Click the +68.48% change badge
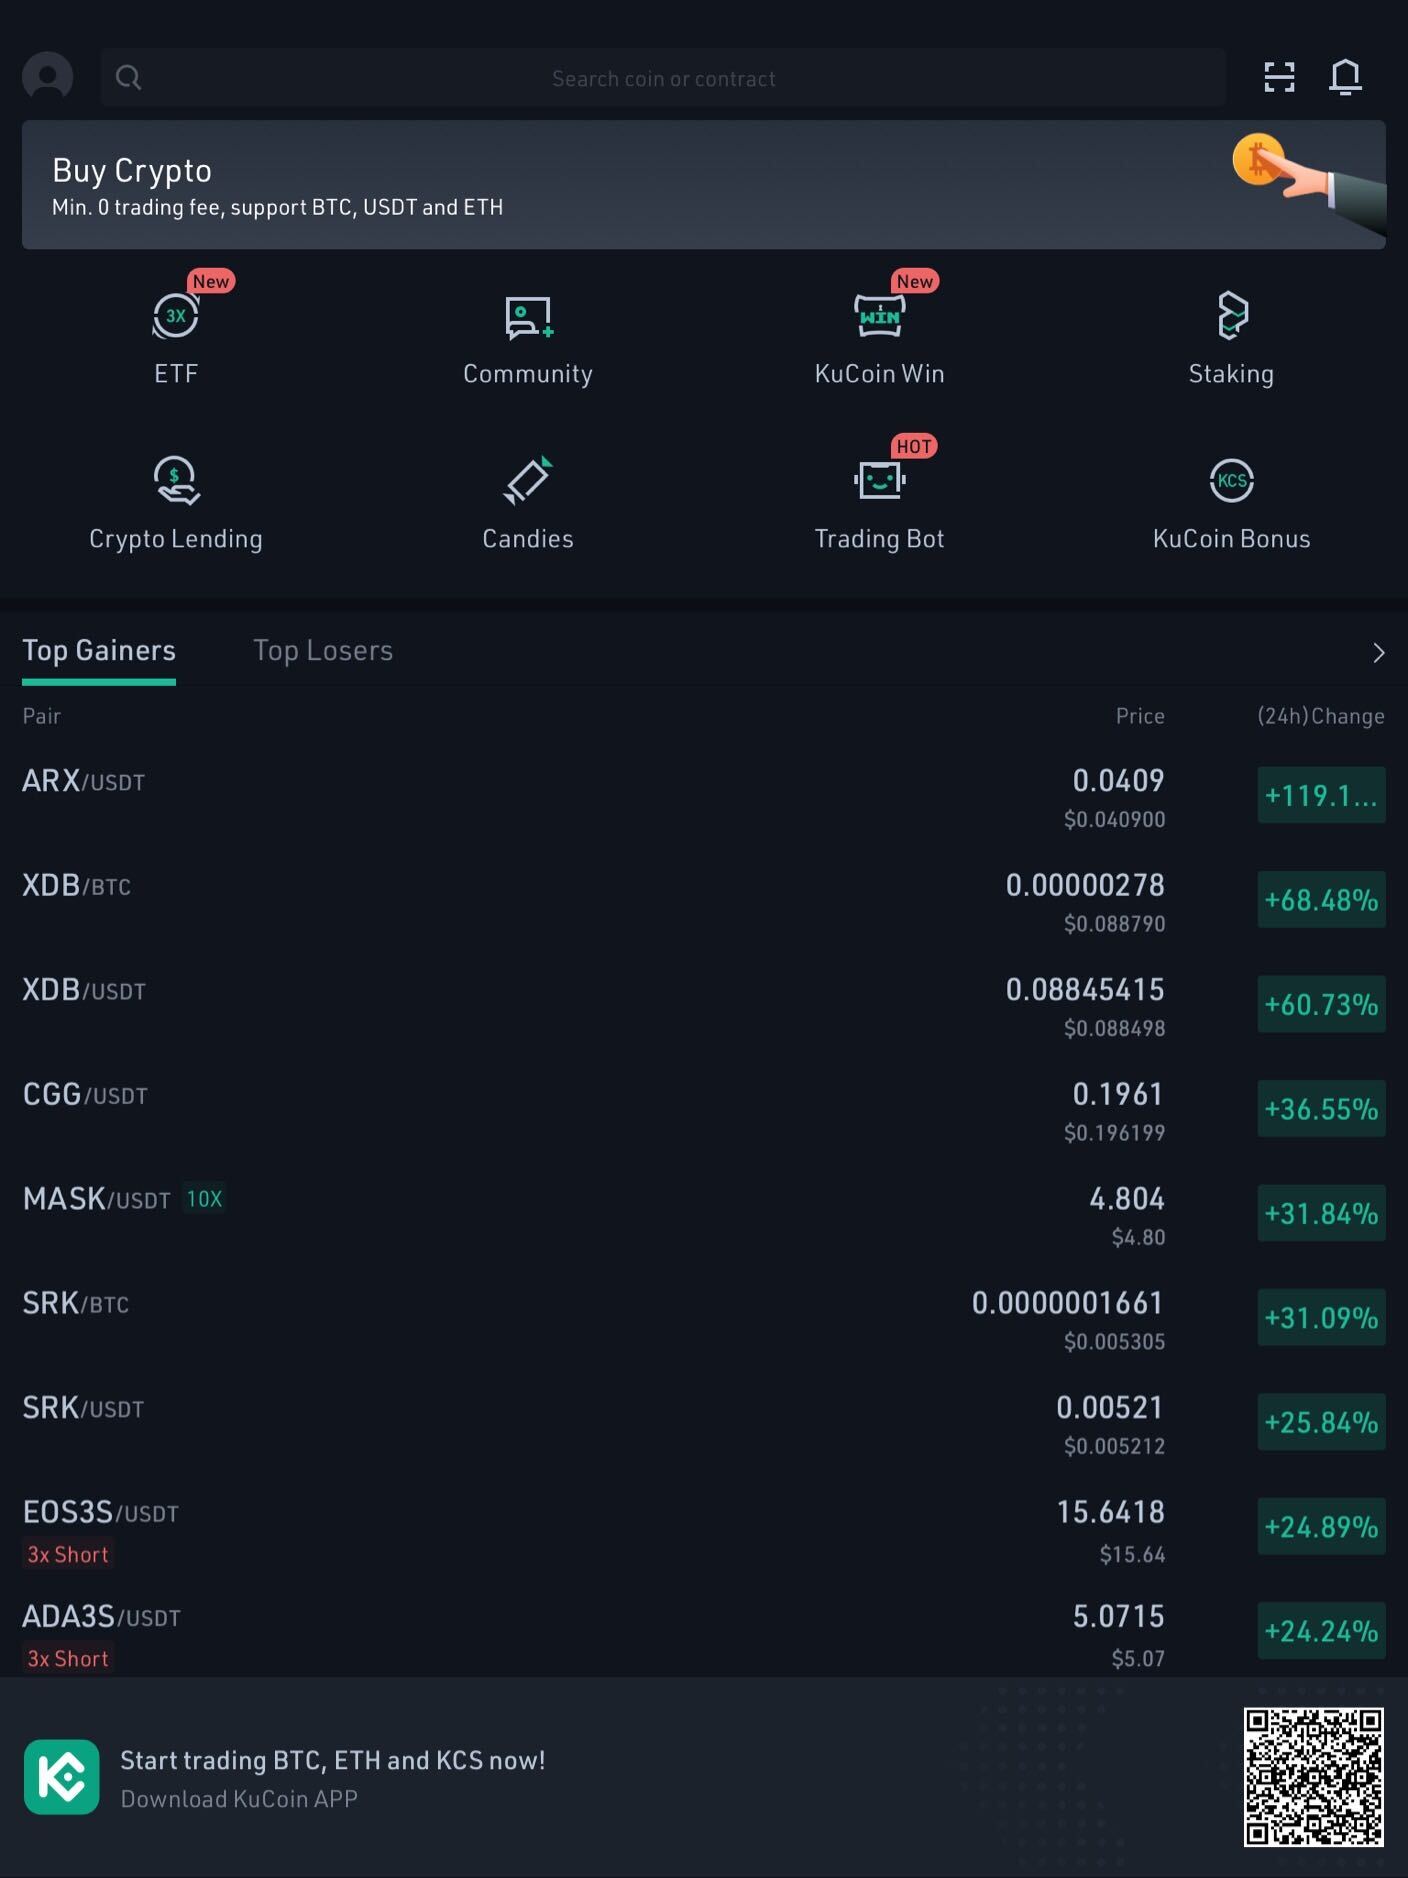Viewport: 1408px width, 1878px height. (x=1321, y=900)
